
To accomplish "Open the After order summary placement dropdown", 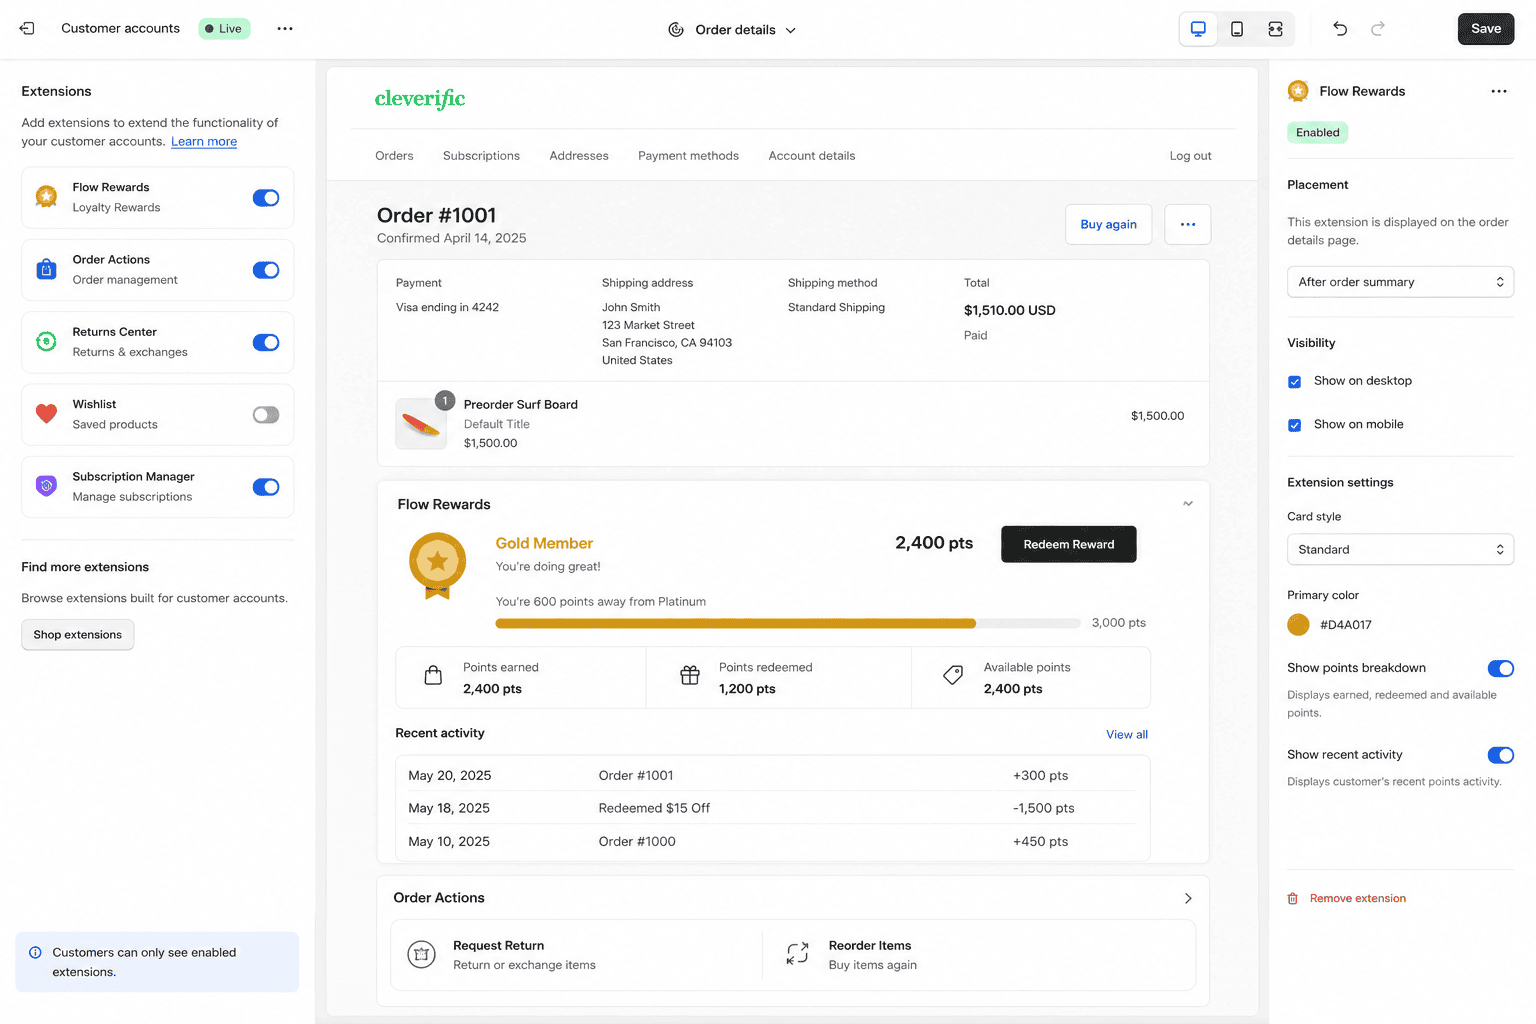I will tap(1400, 282).
